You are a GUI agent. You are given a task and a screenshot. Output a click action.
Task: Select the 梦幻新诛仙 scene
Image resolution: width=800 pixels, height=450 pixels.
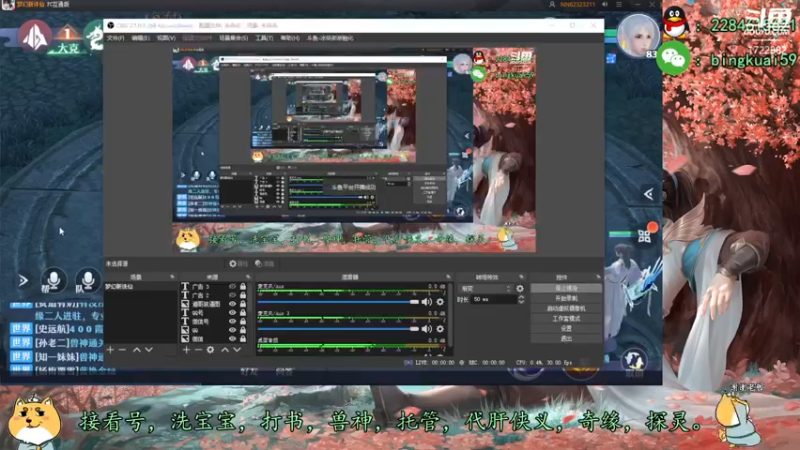tap(119, 287)
